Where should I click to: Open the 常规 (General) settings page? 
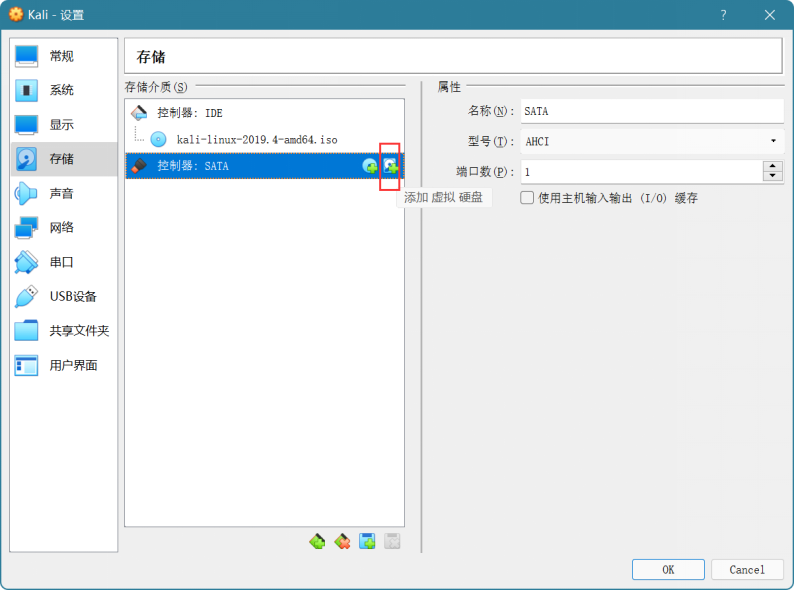tap(63, 56)
